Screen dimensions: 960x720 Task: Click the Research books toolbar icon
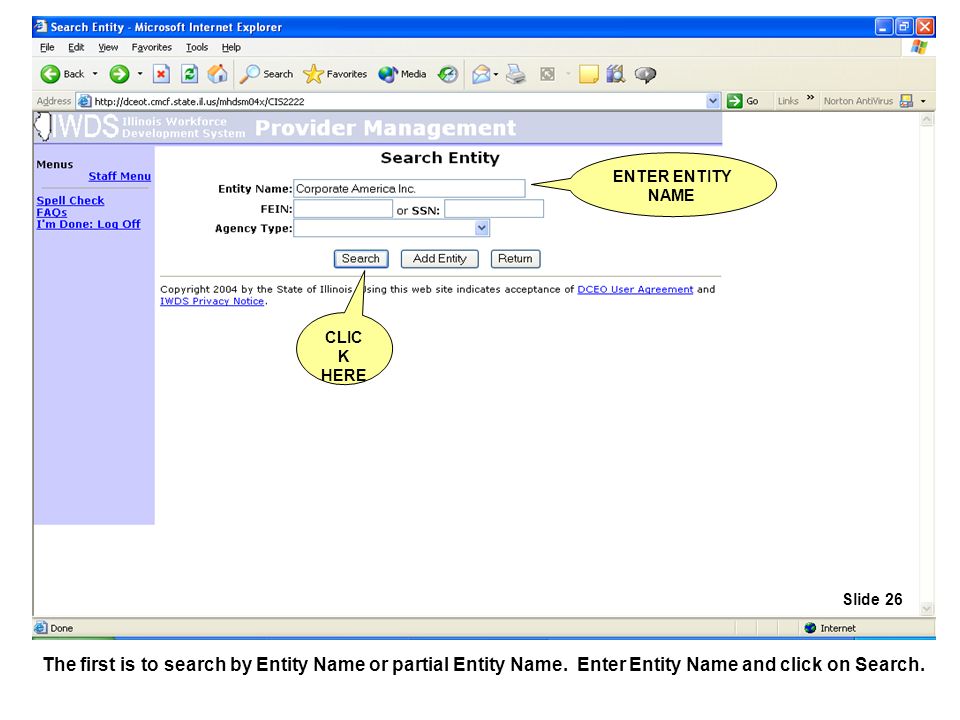point(615,74)
